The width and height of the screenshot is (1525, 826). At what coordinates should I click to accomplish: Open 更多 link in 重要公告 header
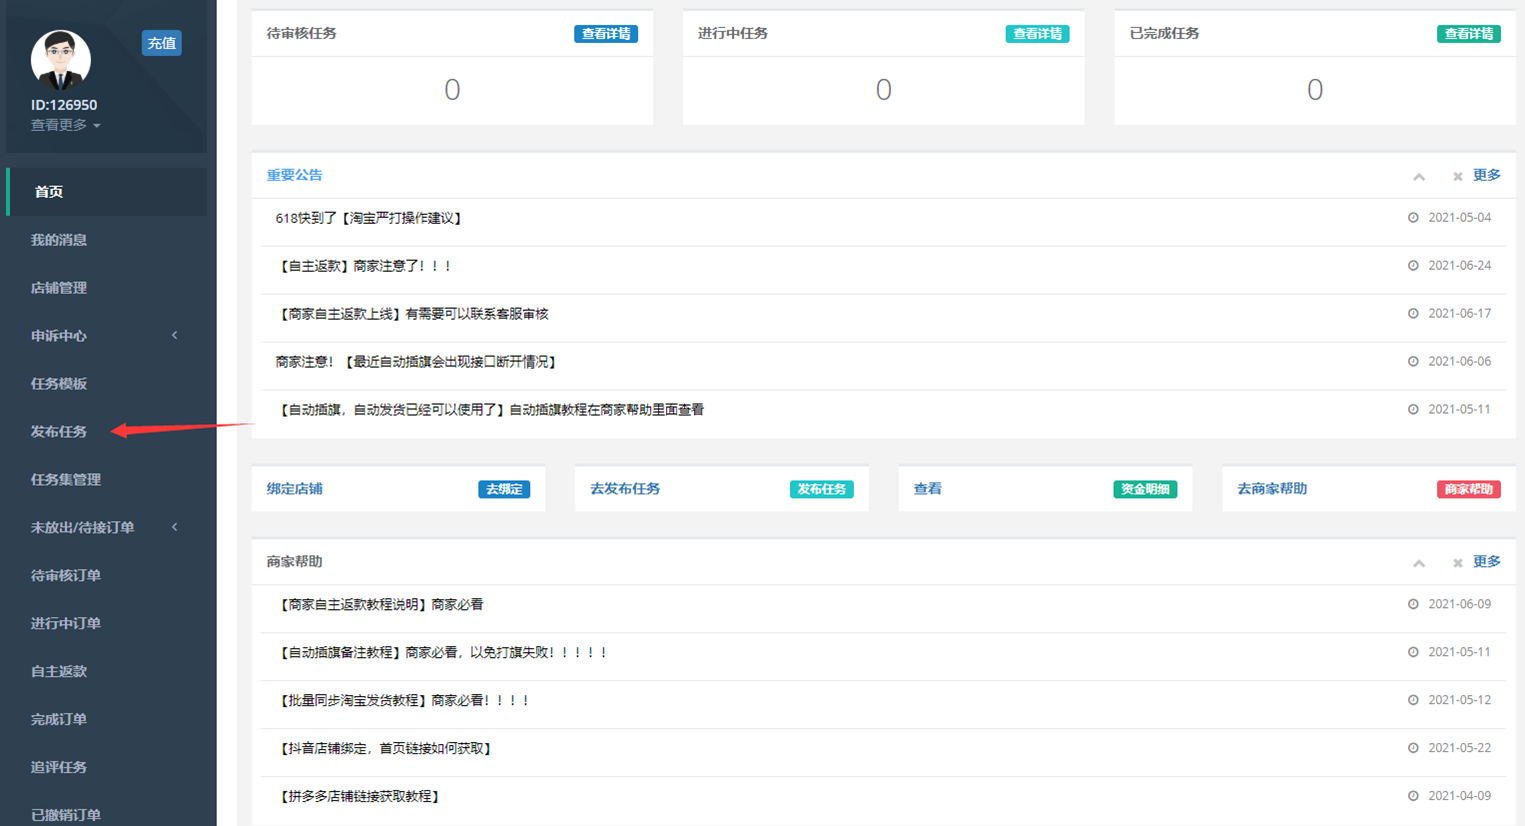(x=1486, y=175)
